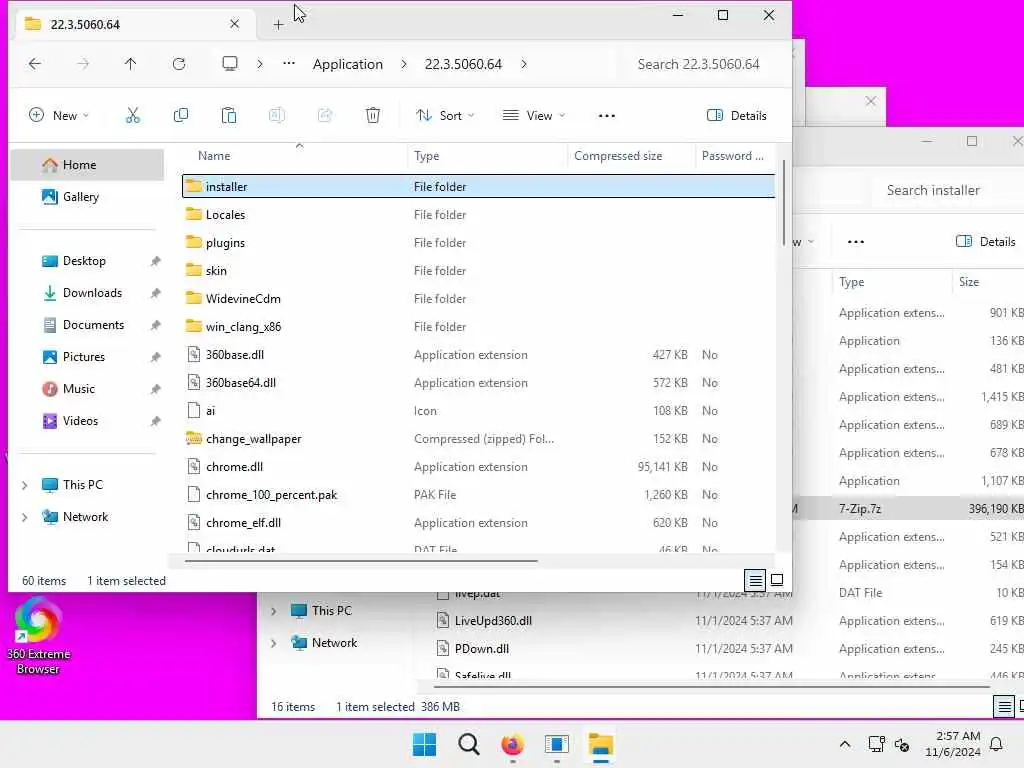
Task: Open the View dropdown menu
Action: click(534, 116)
